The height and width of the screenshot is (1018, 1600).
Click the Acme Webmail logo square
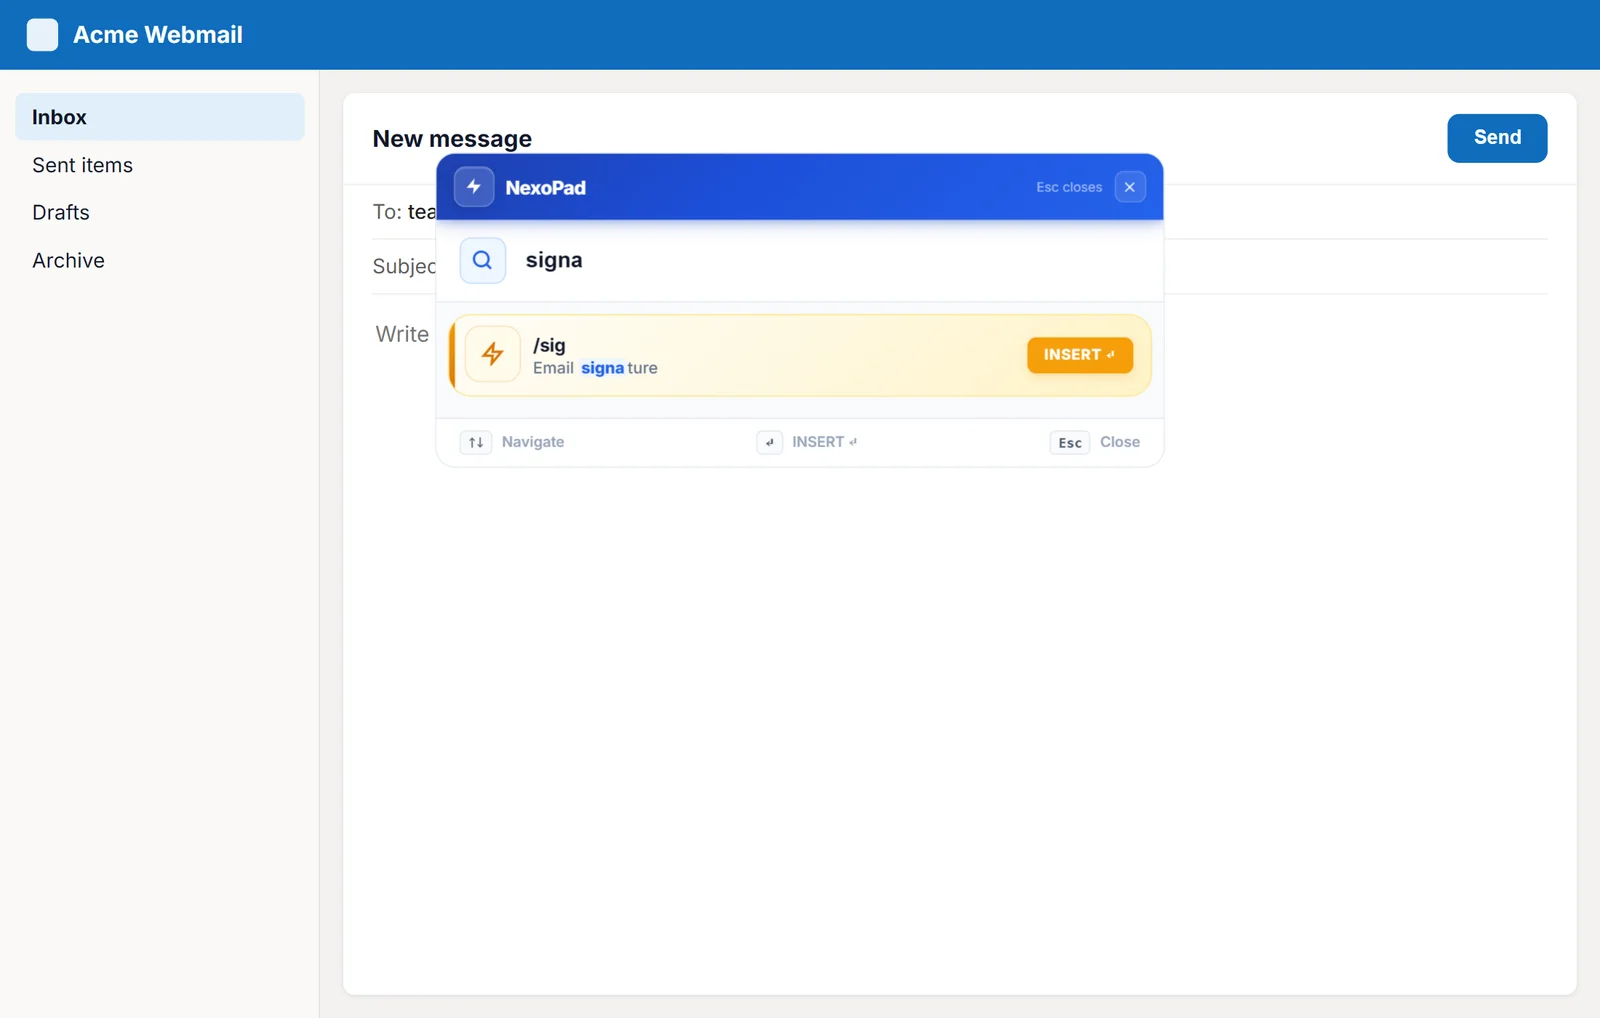click(42, 35)
